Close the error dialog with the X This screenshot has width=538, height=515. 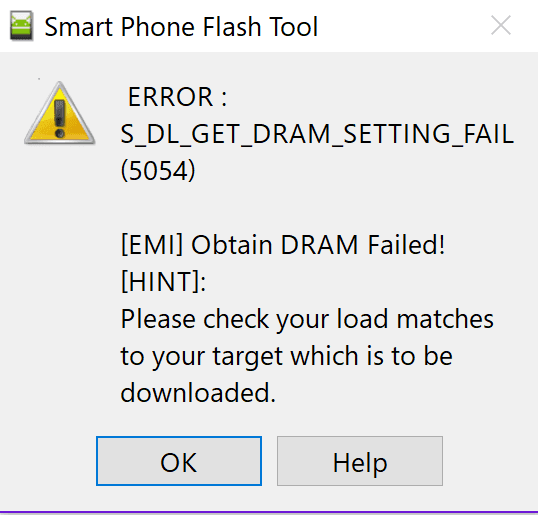[x=501, y=25]
